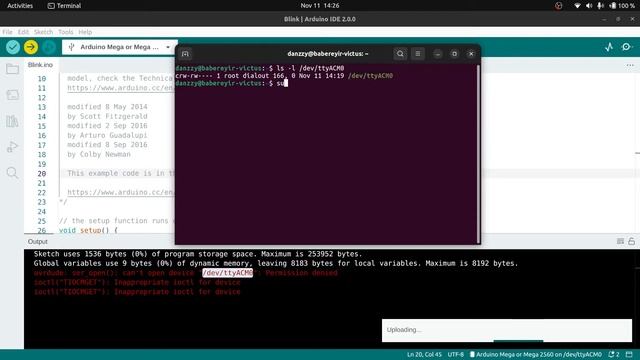Screen dimensions: 640x360
Task: Click highlighted /dev/ttyACM0 in output
Action: (227, 273)
